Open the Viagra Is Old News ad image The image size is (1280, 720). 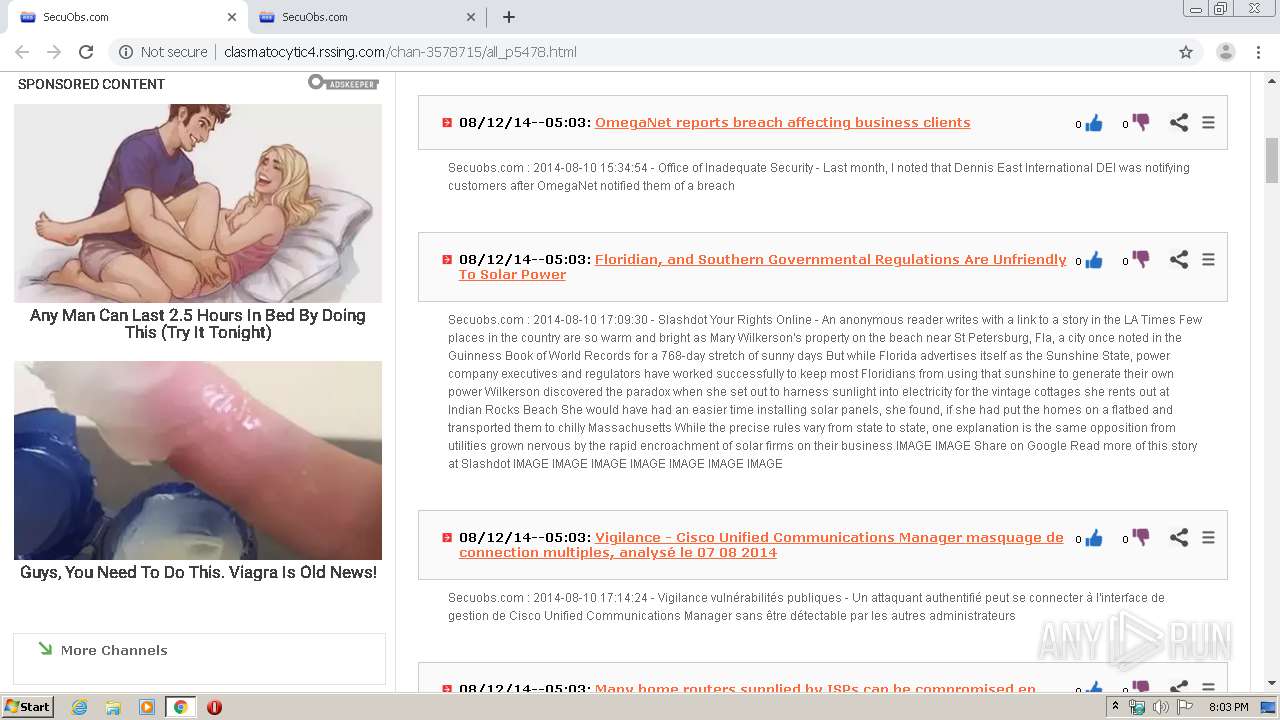198,460
